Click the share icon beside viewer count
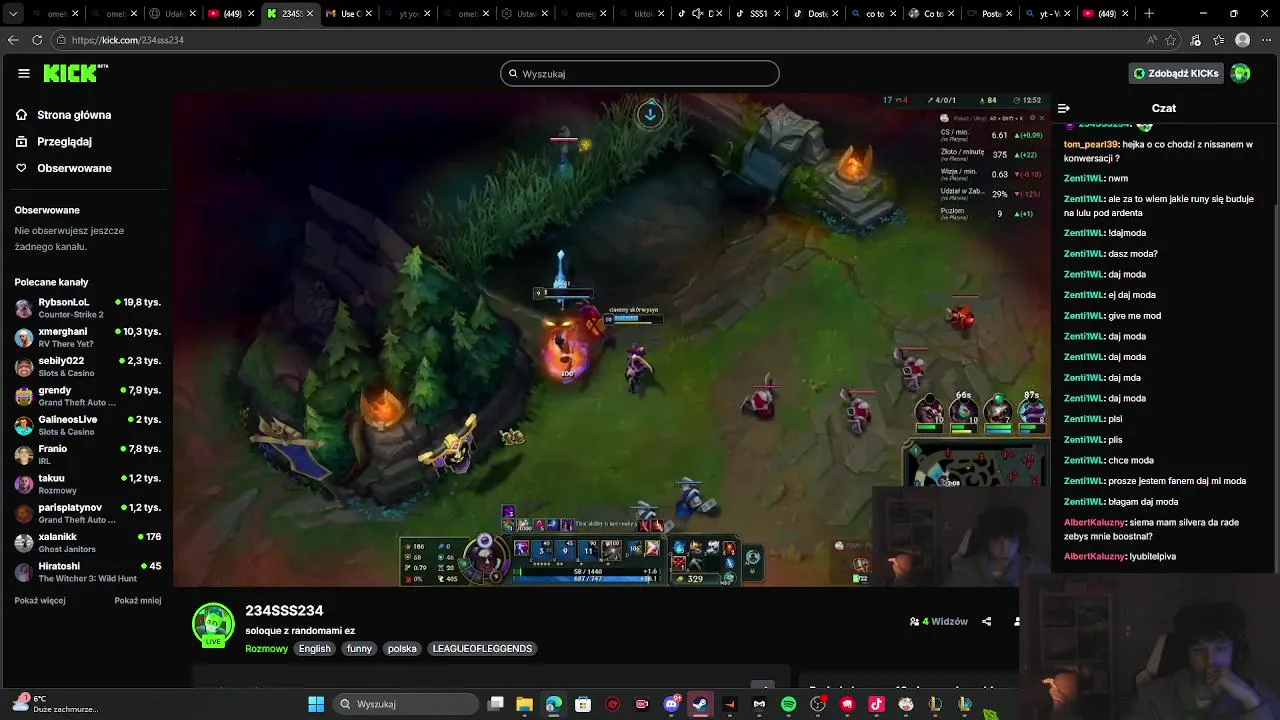This screenshot has height=720, width=1280. pos(986,621)
